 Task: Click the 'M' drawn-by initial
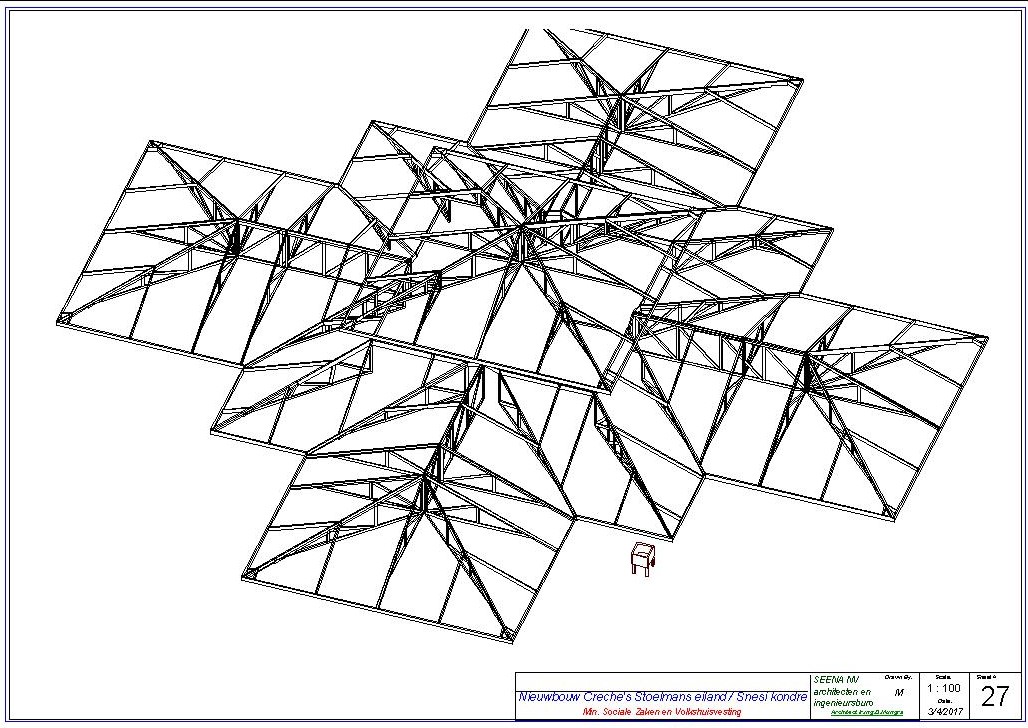pyautogui.click(x=898, y=692)
